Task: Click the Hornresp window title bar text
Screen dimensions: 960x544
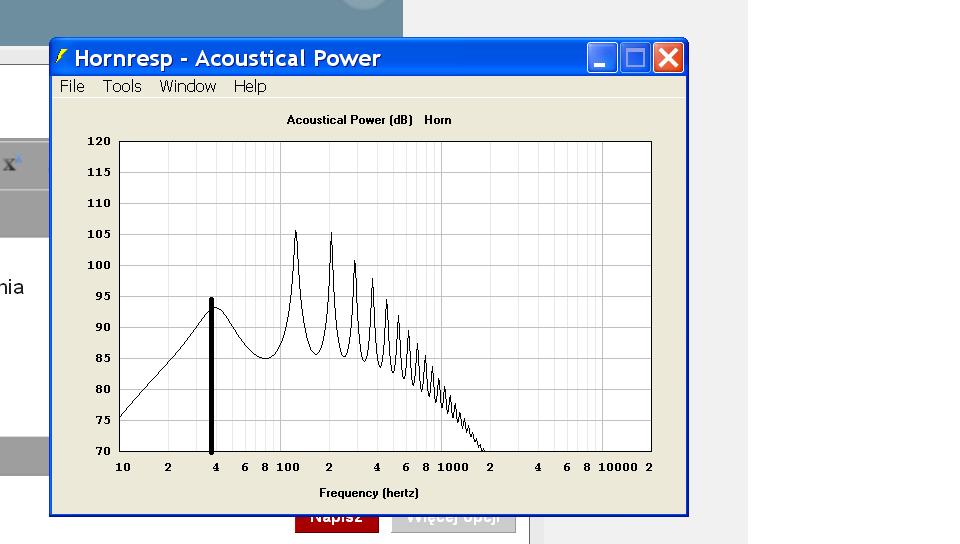Action: (227, 58)
